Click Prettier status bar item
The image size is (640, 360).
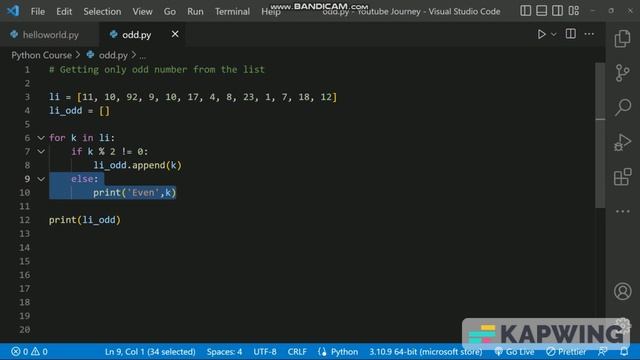tap(567, 351)
